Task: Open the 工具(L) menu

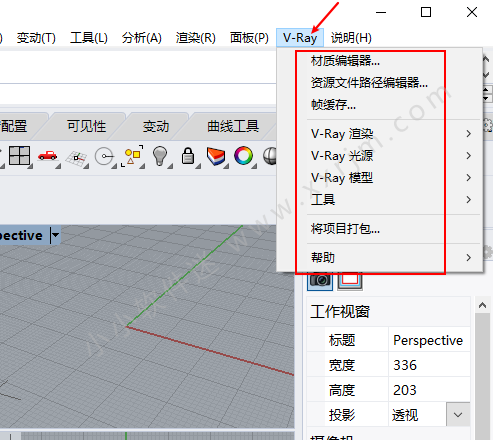Action: pos(89,38)
